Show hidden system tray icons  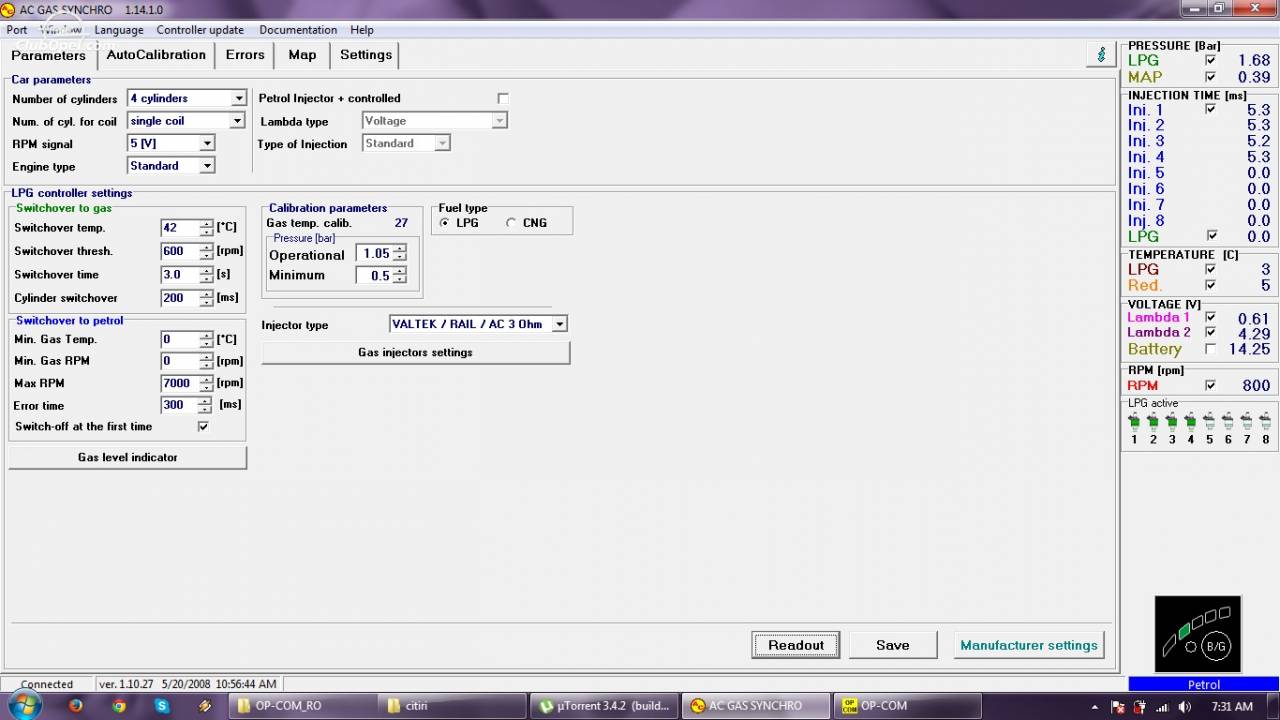pyautogui.click(x=1095, y=707)
